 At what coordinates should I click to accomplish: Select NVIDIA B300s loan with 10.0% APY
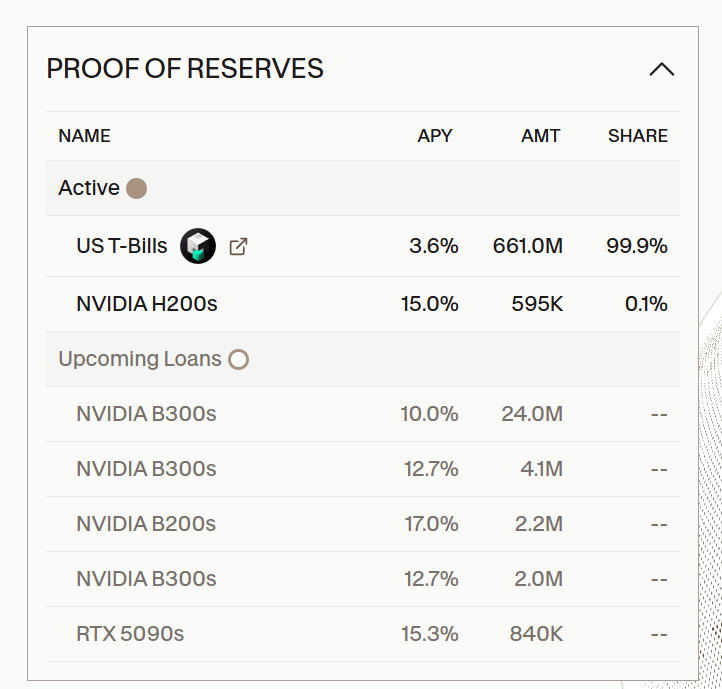coord(146,414)
